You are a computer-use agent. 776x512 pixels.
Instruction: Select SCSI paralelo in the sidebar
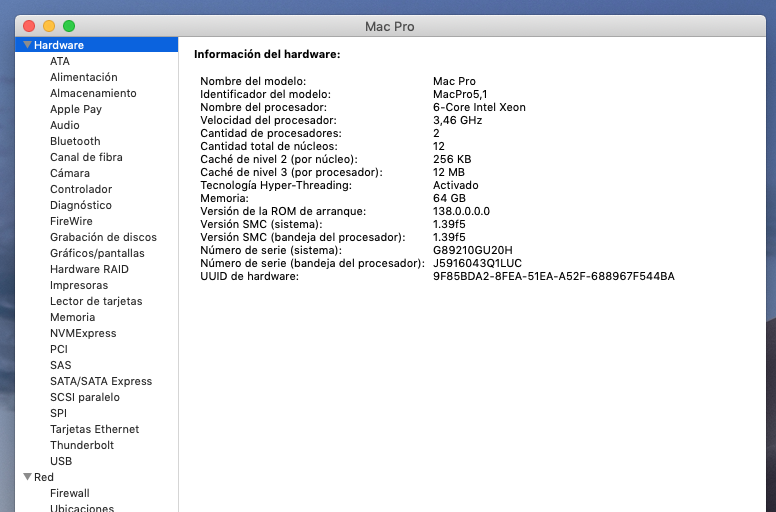tap(85, 397)
